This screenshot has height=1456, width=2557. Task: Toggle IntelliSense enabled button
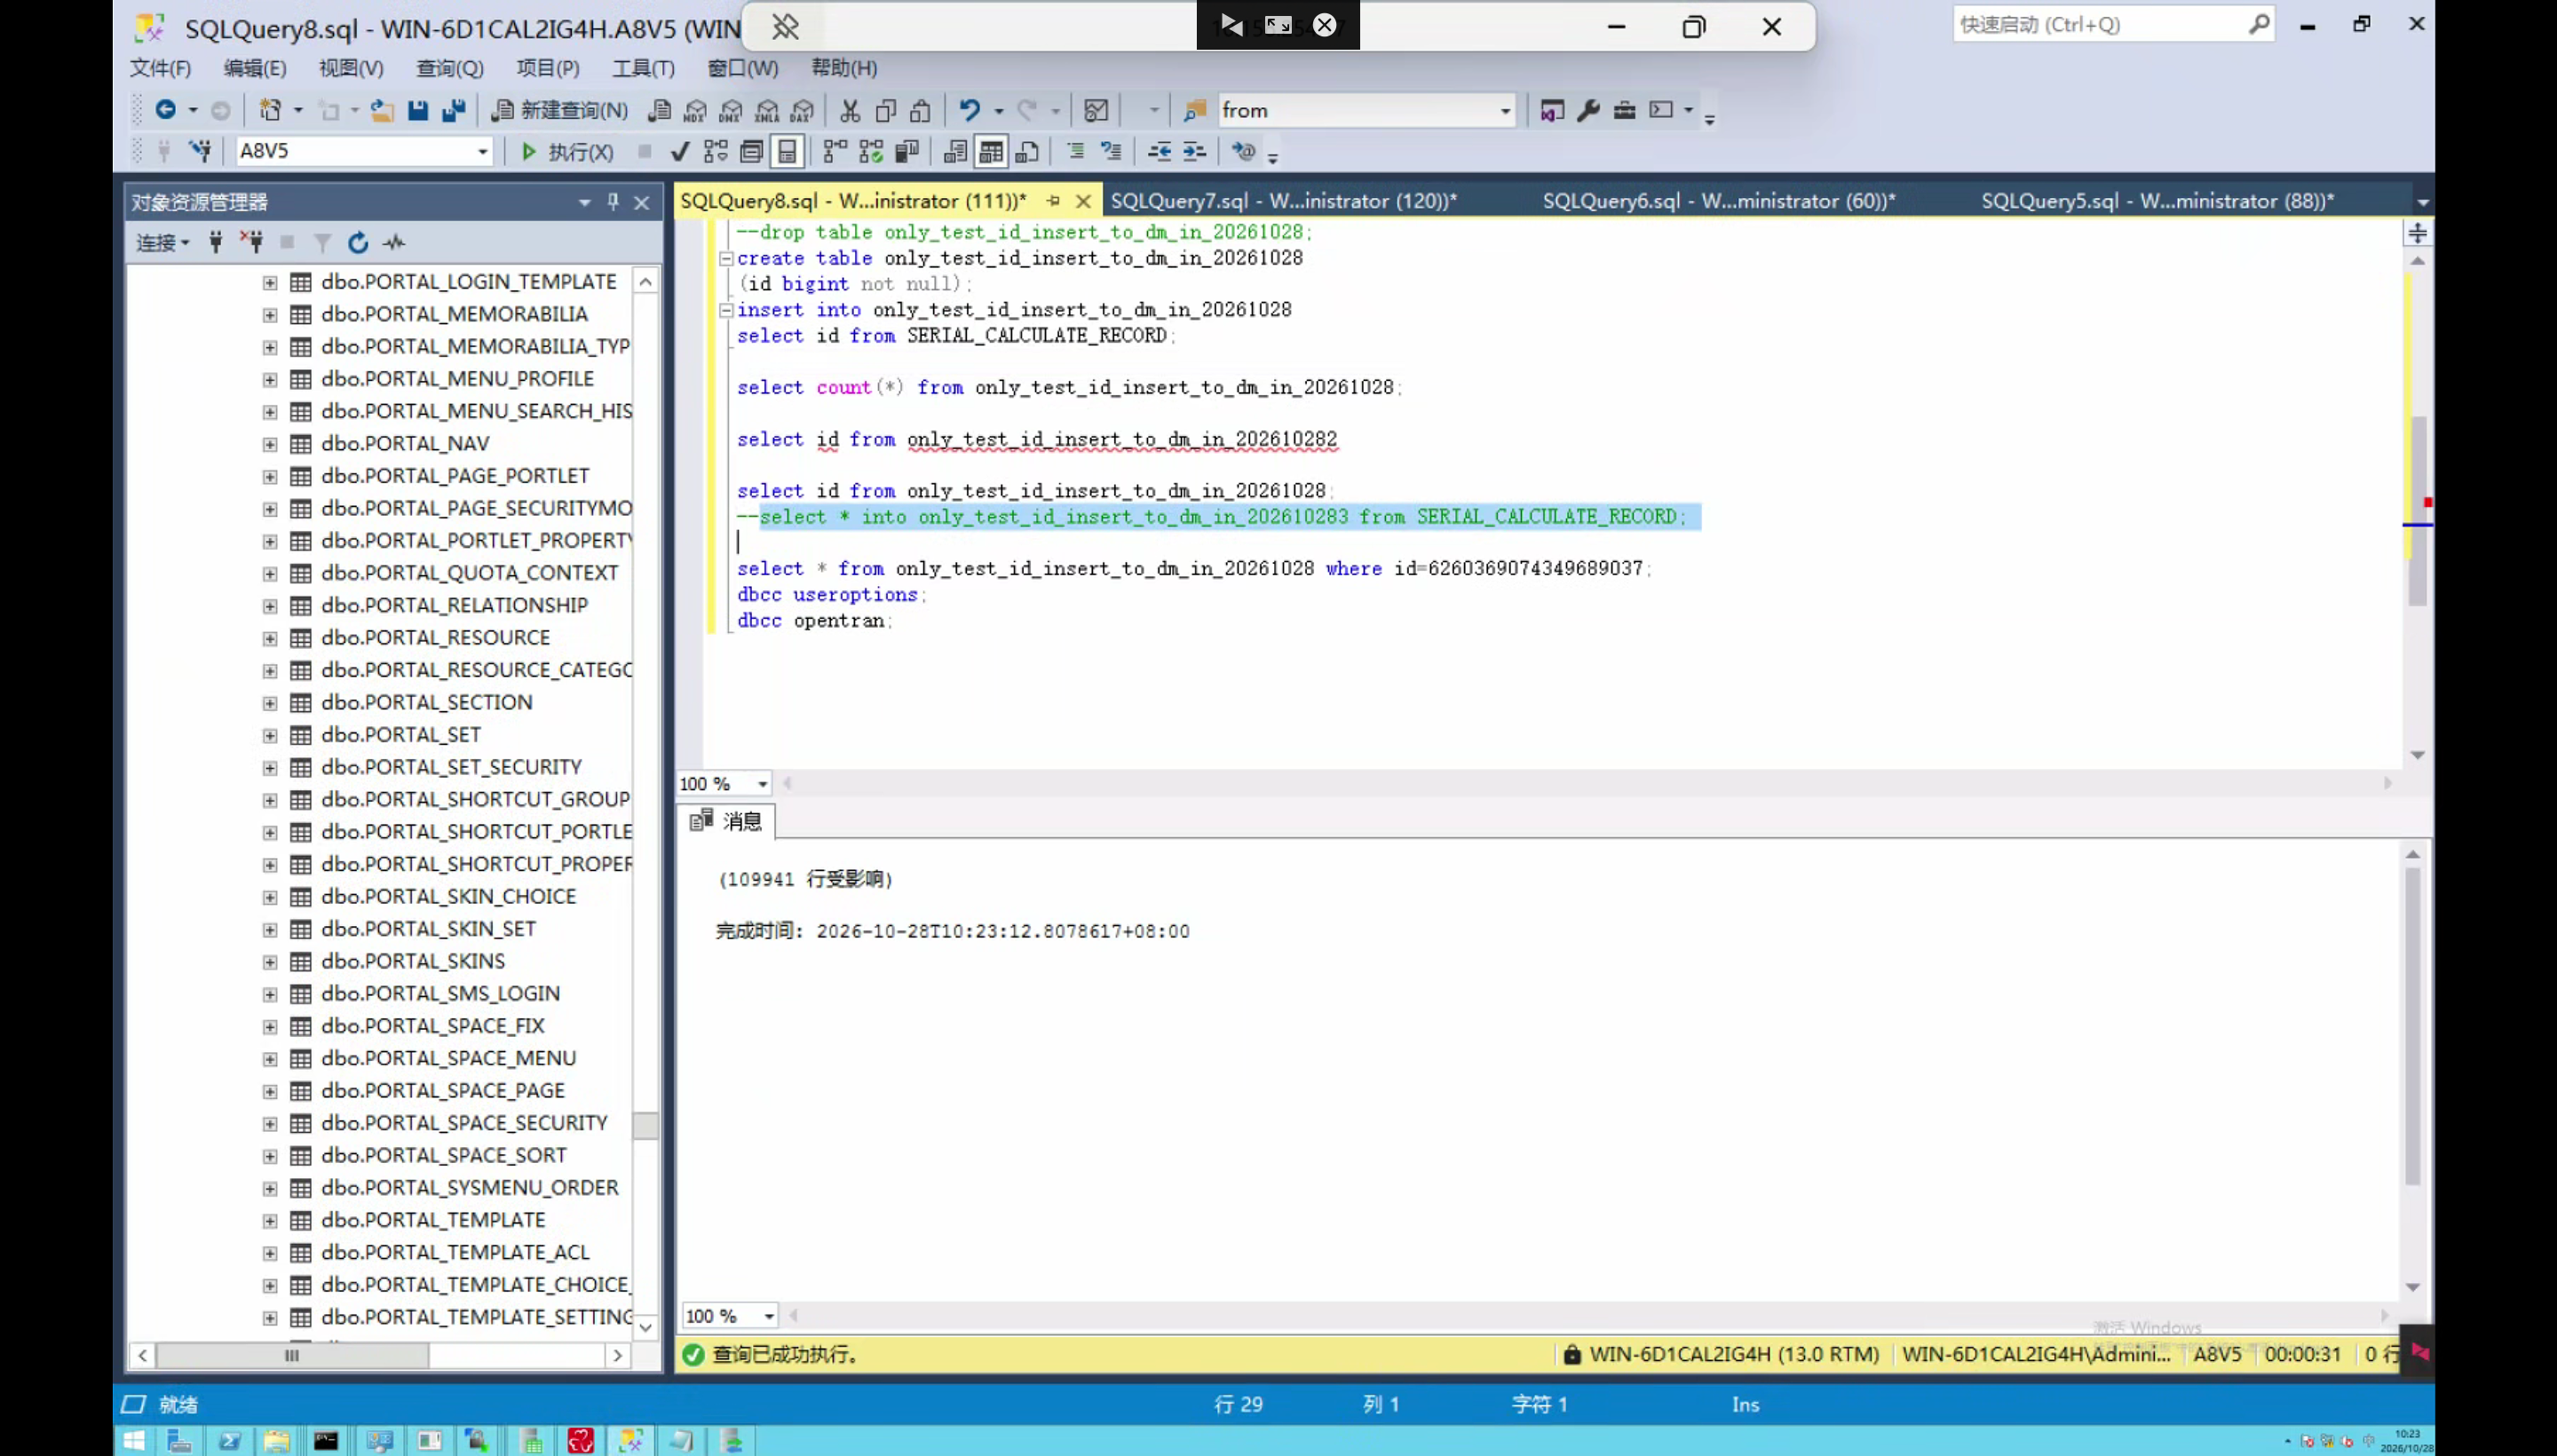coord(788,152)
